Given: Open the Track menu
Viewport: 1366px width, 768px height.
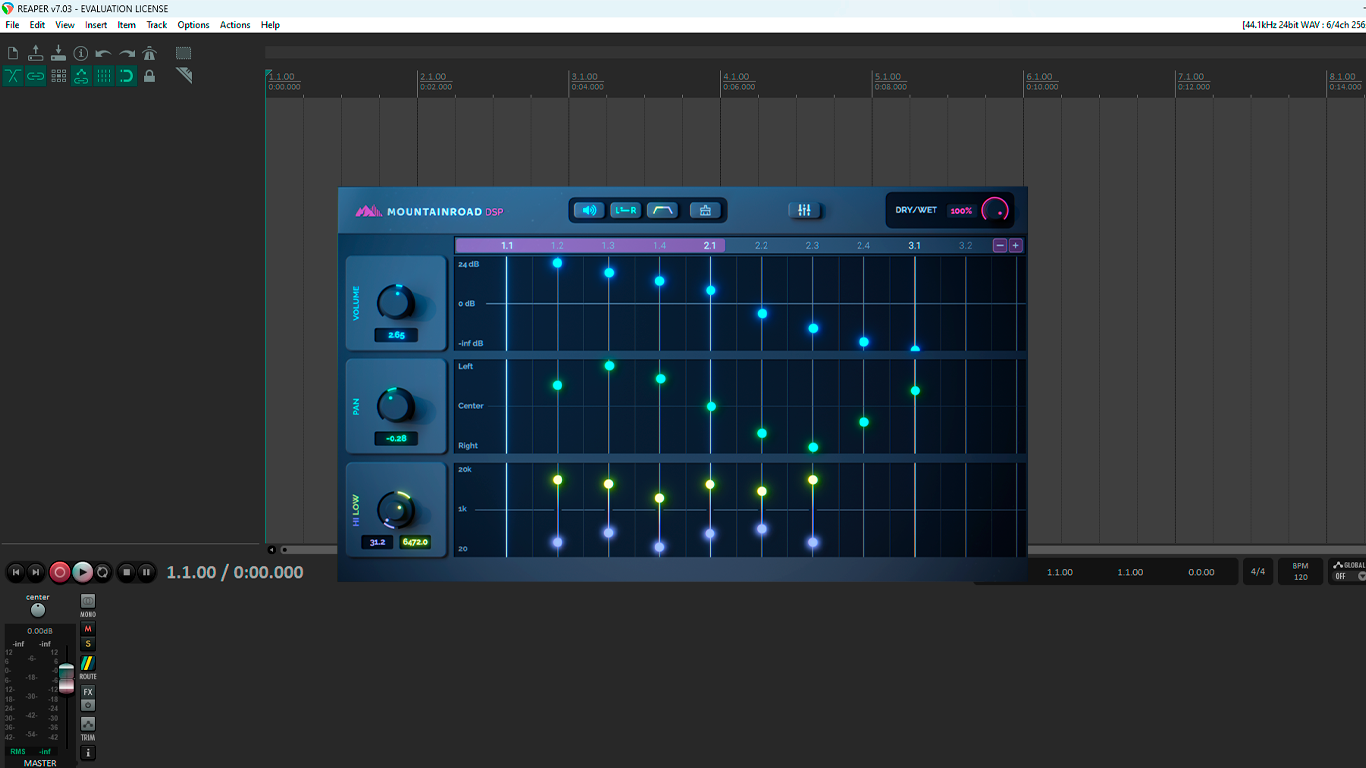Looking at the screenshot, I should click(157, 25).
